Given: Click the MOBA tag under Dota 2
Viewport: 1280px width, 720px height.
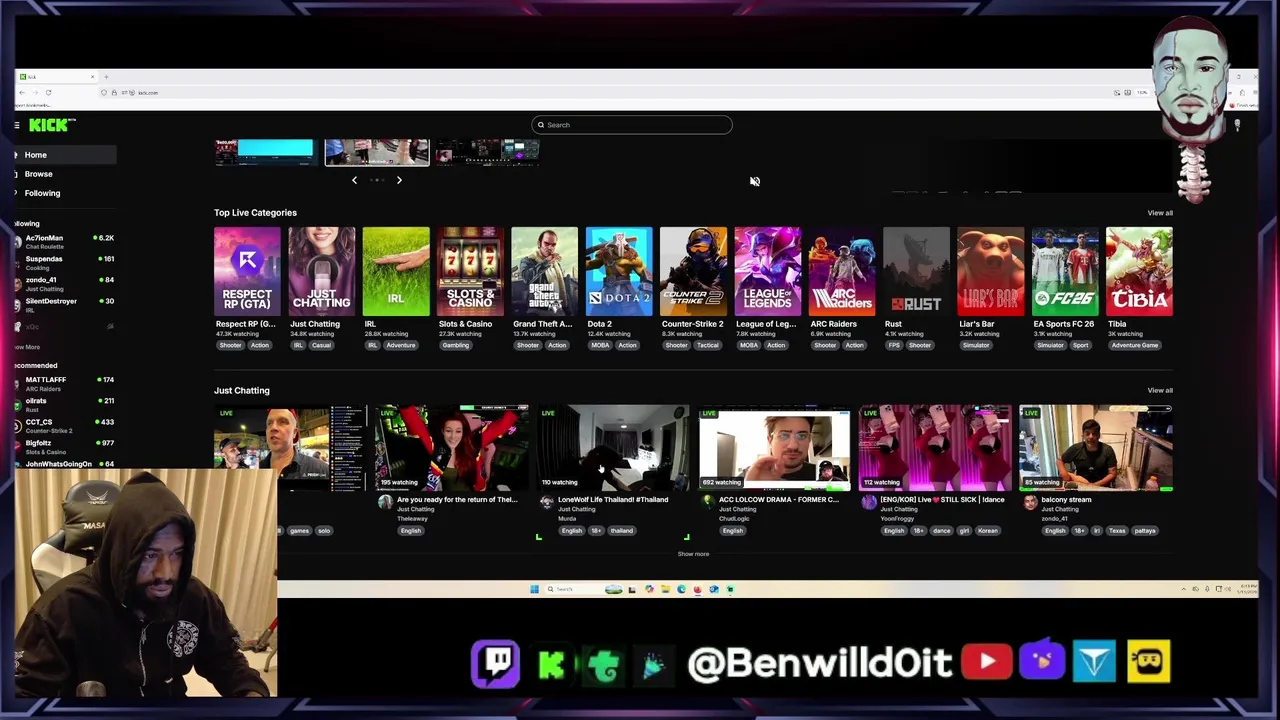Looking at the screenshot, I should 600,346.
